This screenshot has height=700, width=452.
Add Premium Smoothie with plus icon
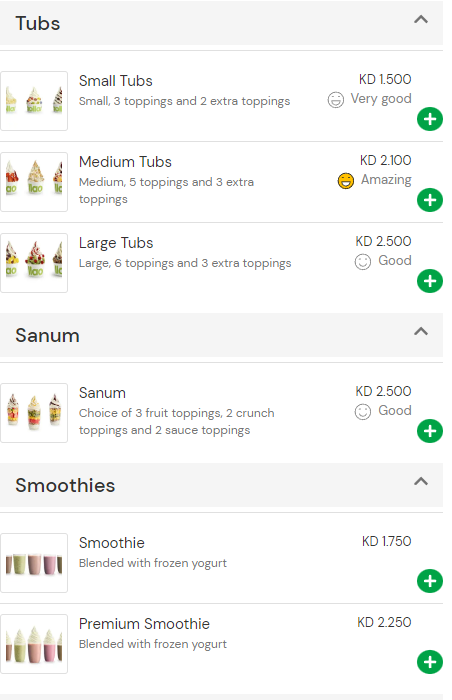tap(430, 662)
